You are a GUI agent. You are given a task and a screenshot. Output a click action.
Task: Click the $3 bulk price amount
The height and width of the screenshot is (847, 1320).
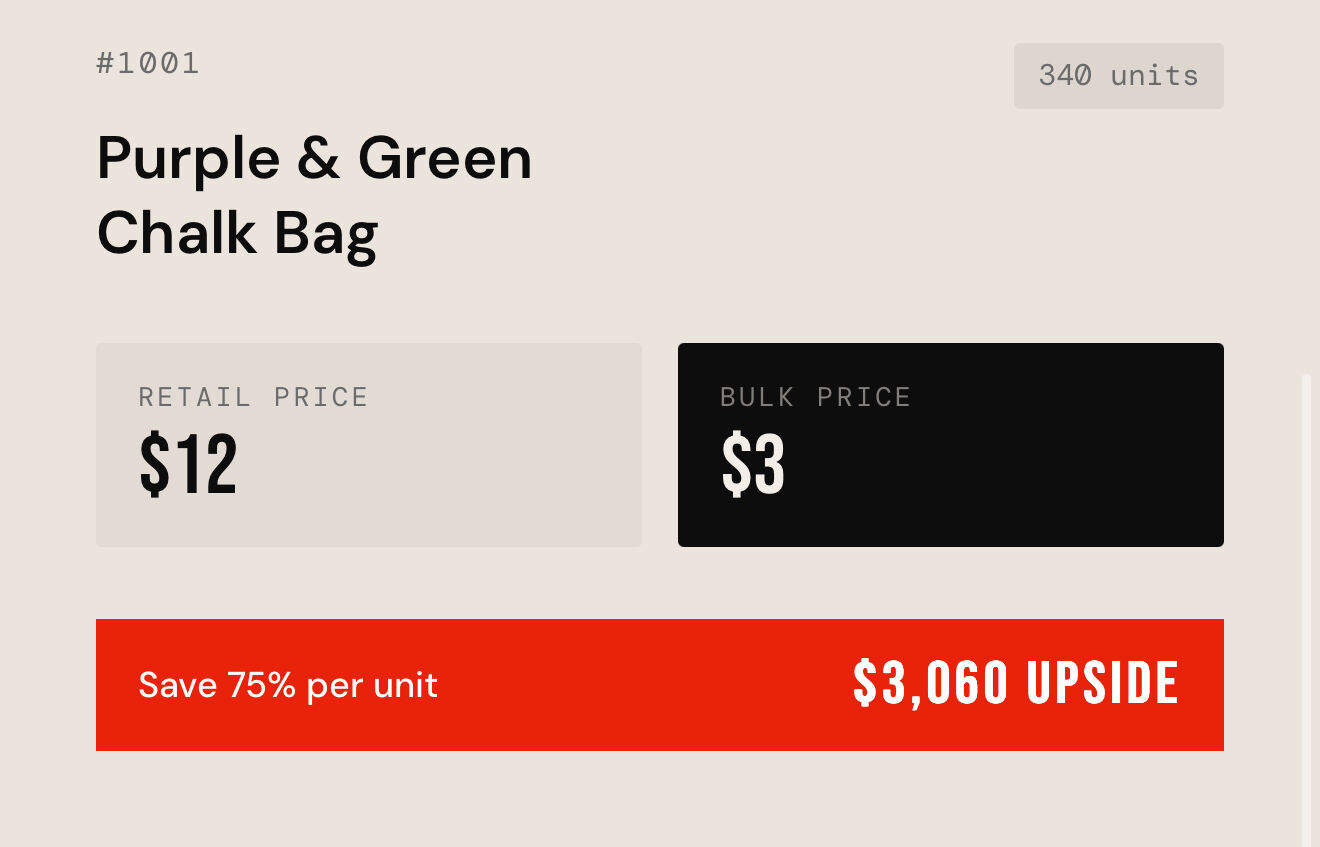point(753,465)
